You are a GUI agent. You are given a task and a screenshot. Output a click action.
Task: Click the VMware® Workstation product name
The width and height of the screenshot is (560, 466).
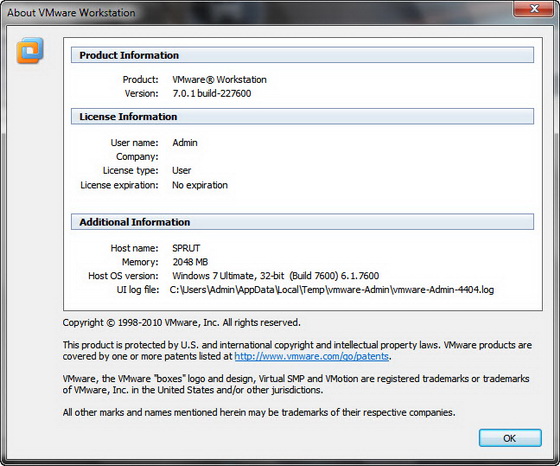pos(219,79)
